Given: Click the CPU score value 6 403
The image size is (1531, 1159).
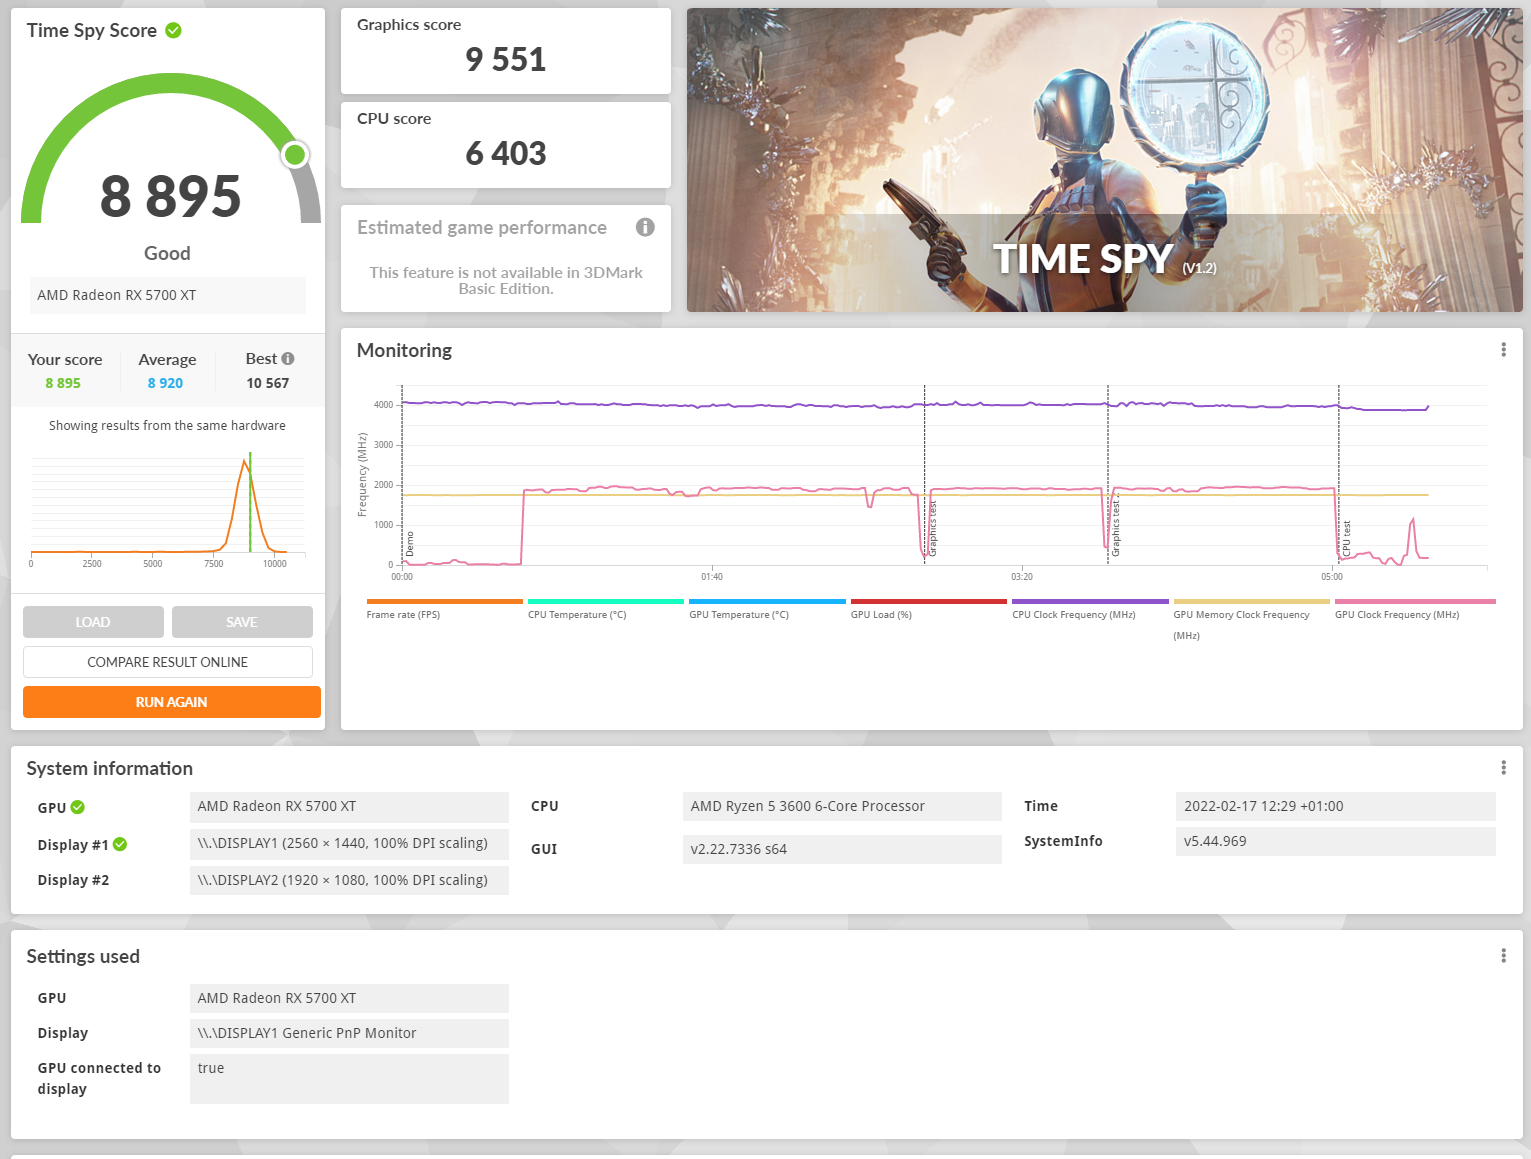Looking at the screenshot, I should click(x=506, y=154).
